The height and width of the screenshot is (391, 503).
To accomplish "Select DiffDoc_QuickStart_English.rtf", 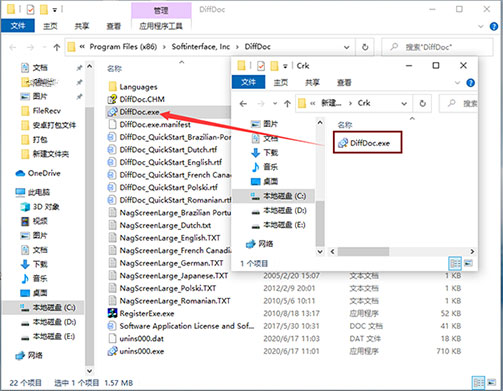I will coord(165,162).
